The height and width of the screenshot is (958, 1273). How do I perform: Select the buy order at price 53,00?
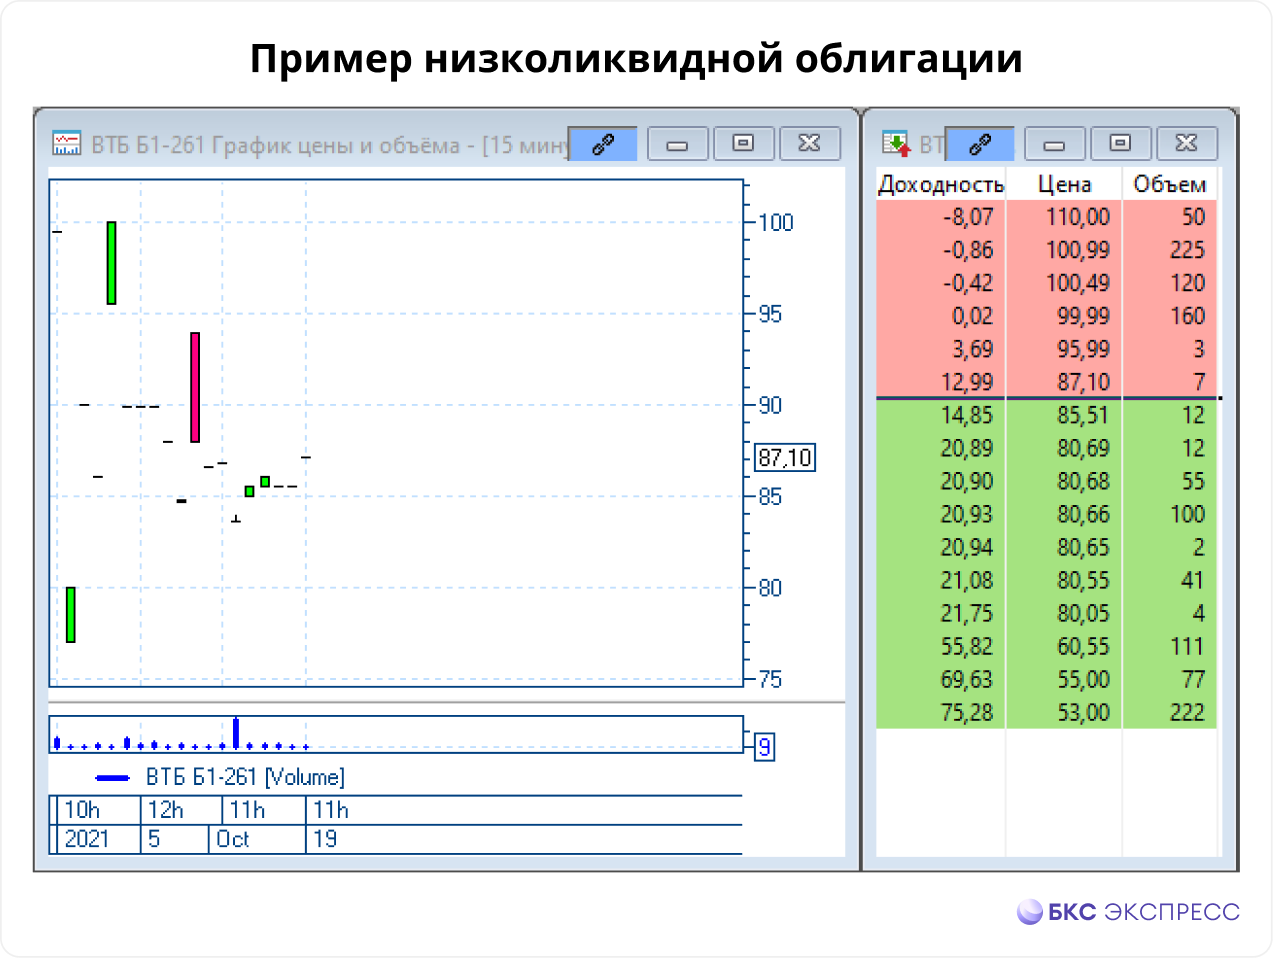point(1046,712)
